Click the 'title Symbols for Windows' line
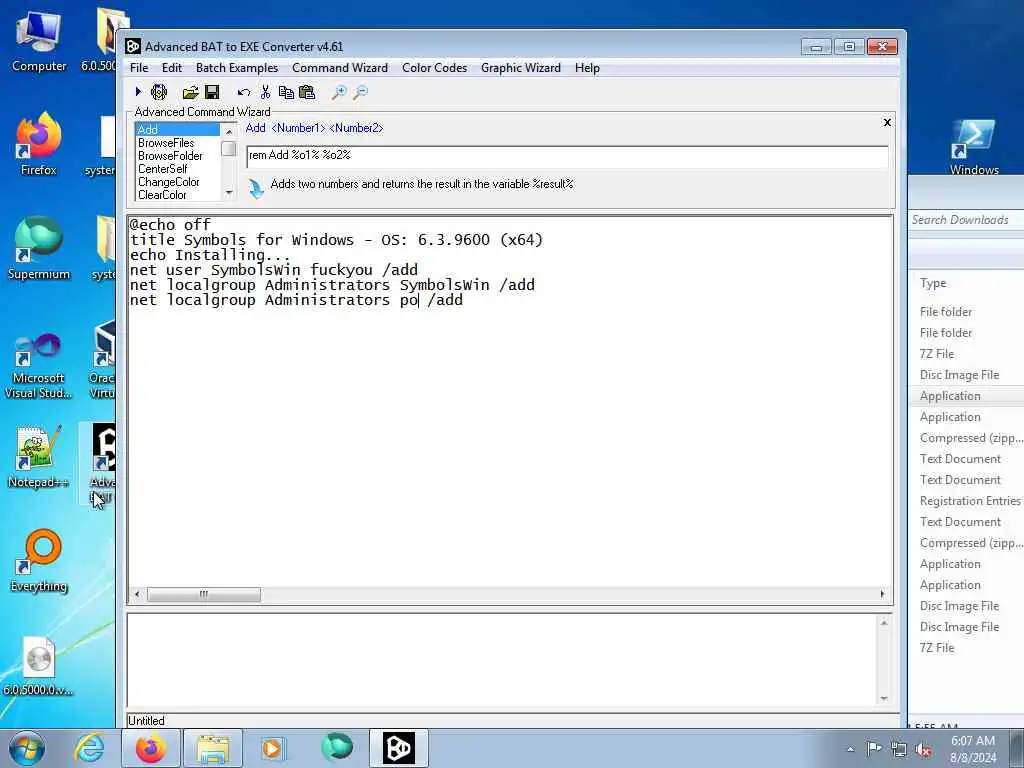 (336, 240)
